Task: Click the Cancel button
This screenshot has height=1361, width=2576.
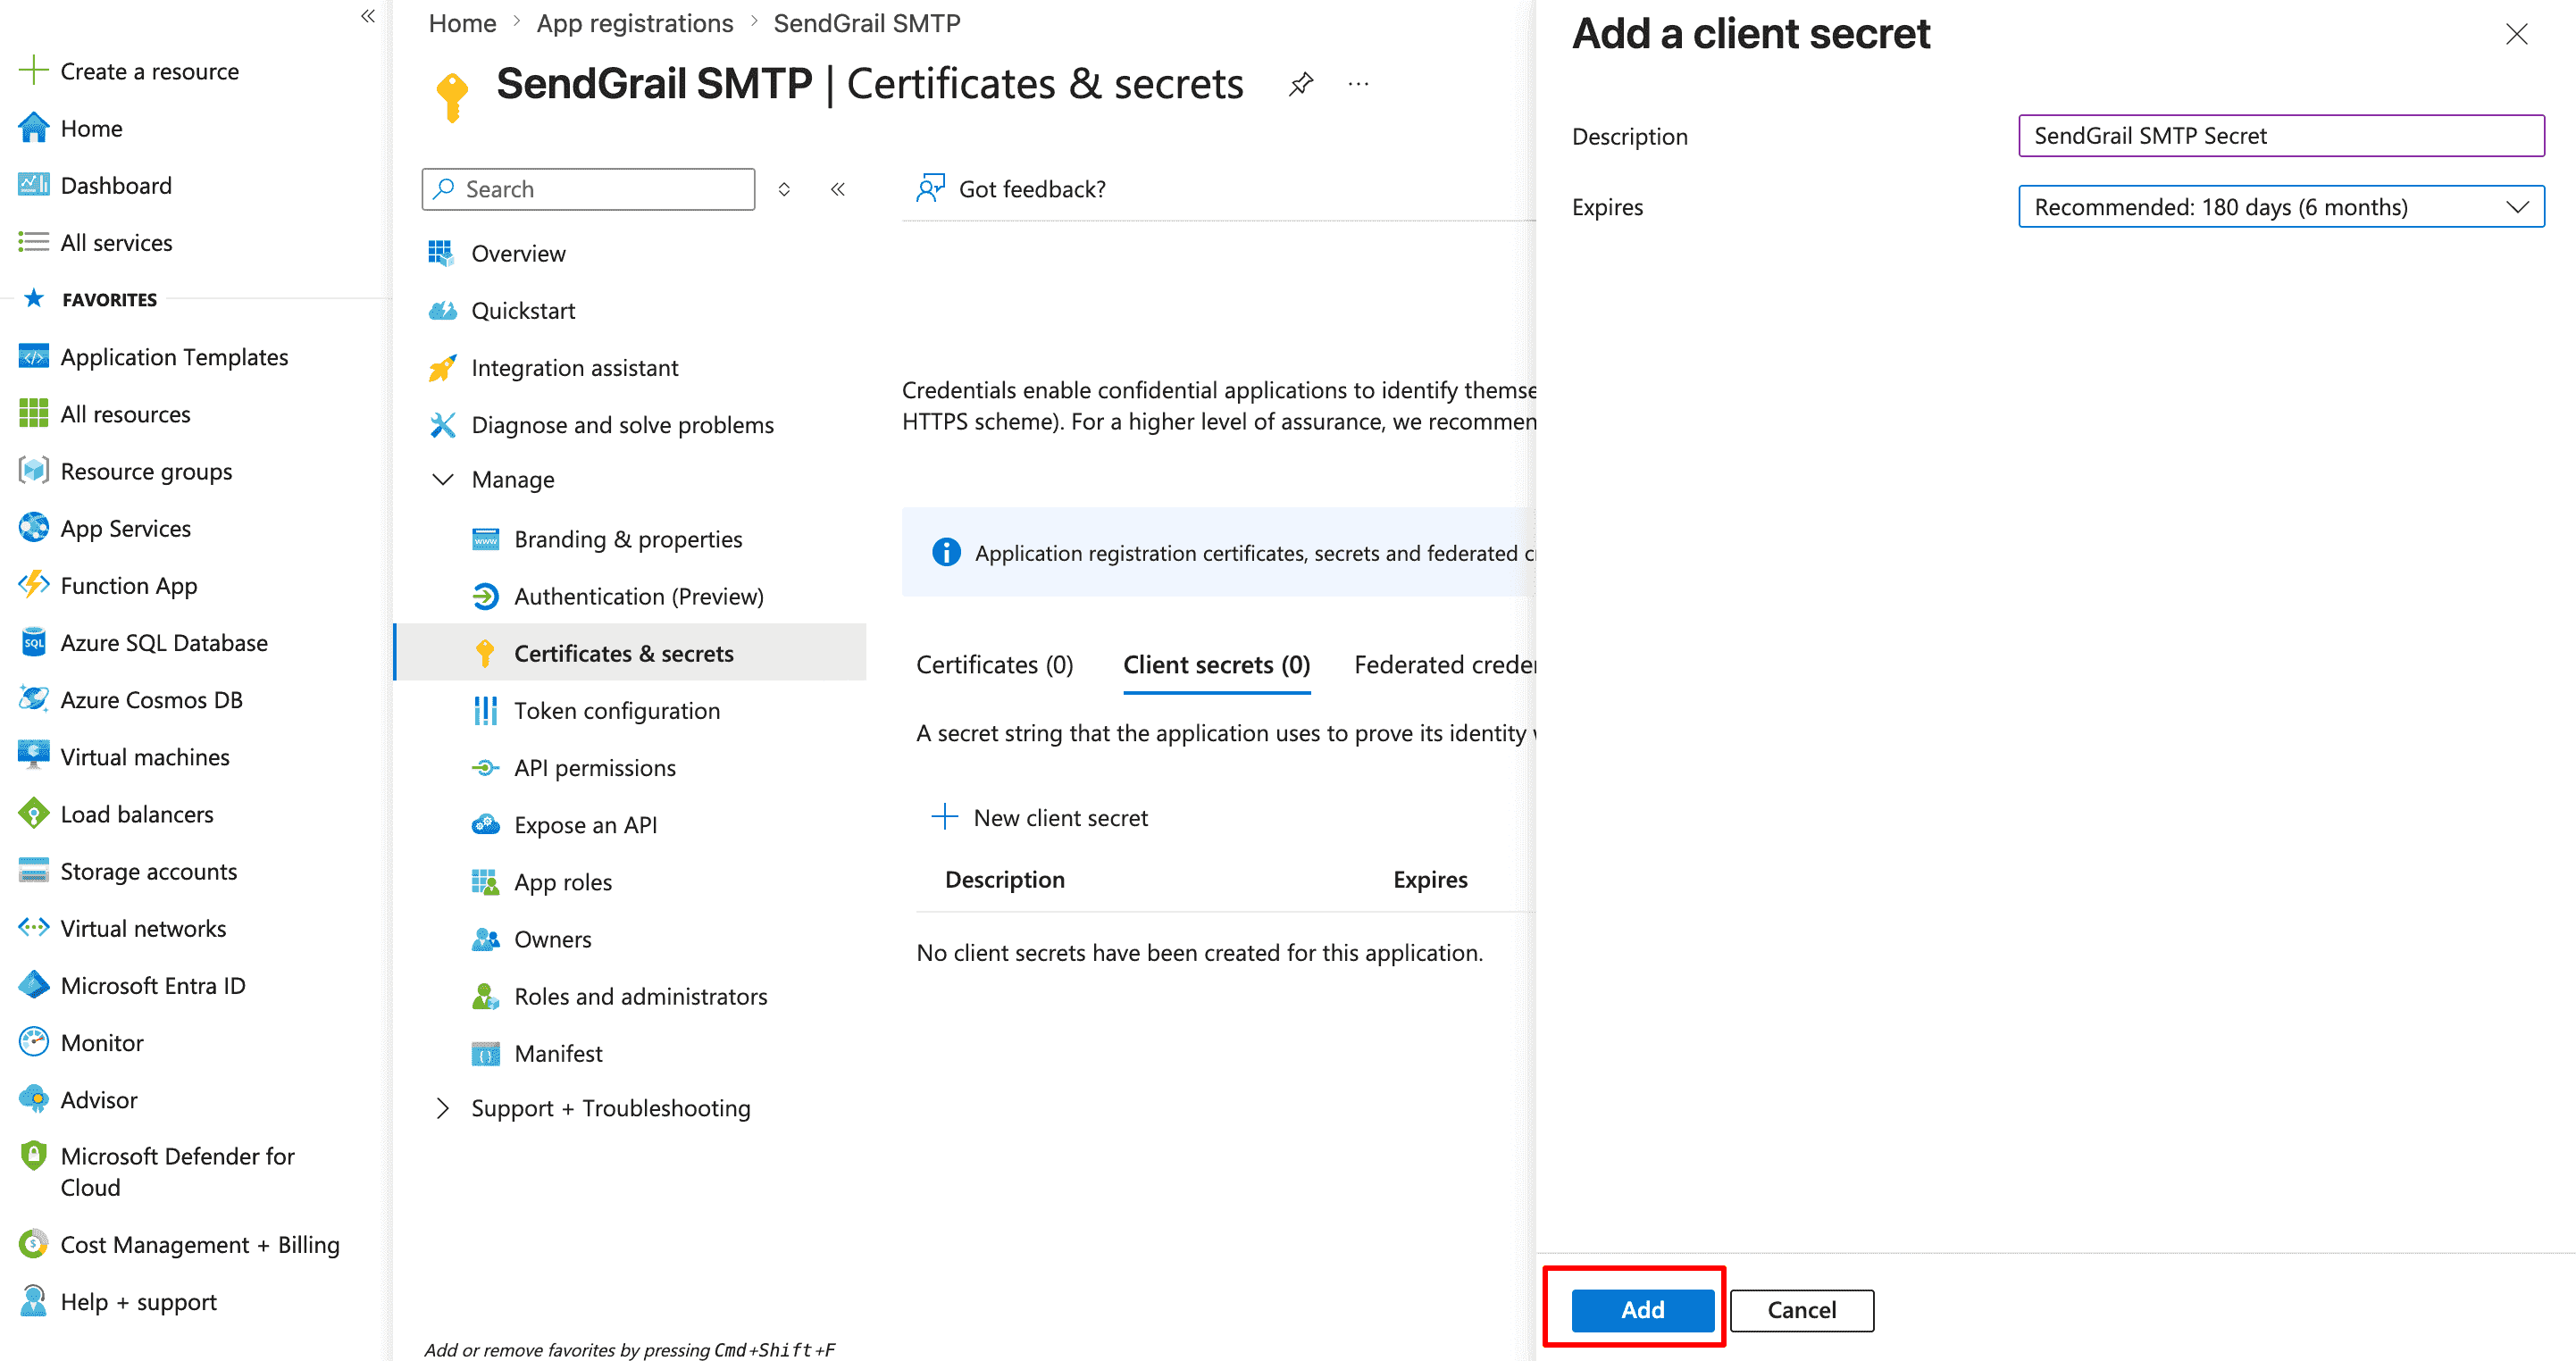Action: pyautogui.click(x=1802, y=1310)
